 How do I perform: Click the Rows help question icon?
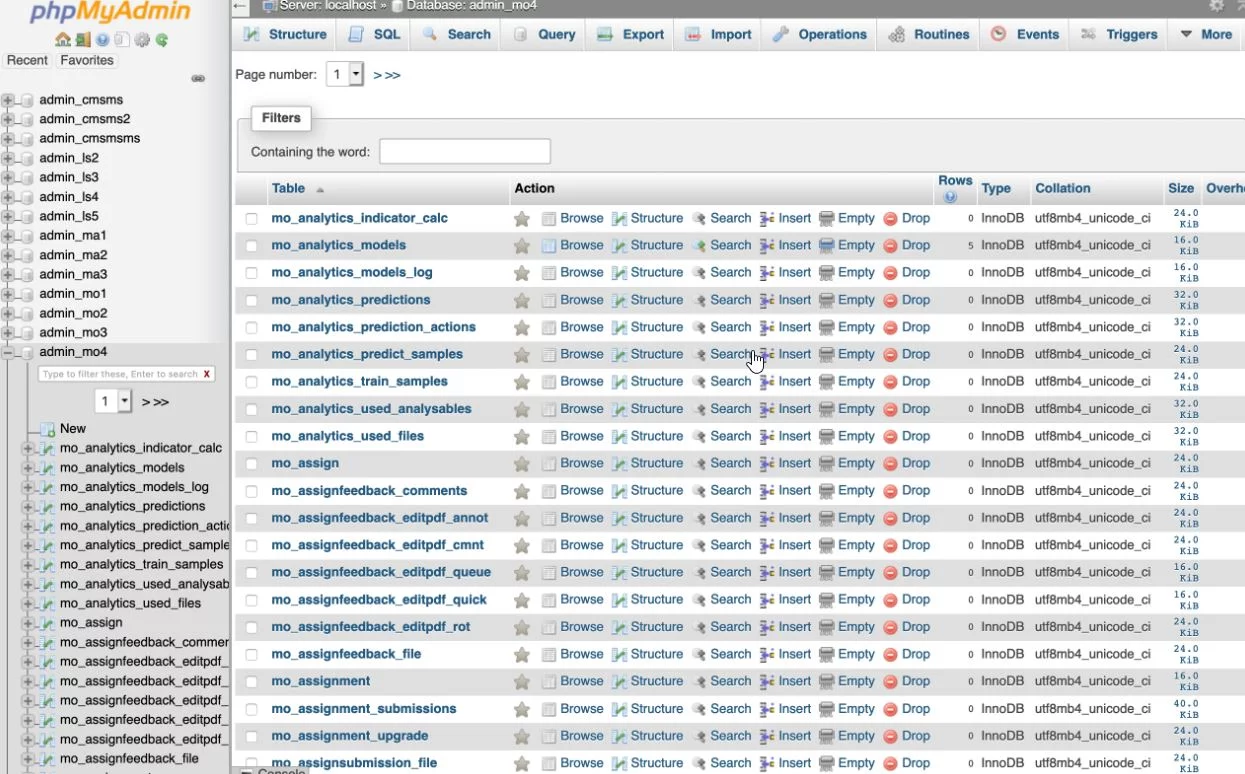pos(950,197)
